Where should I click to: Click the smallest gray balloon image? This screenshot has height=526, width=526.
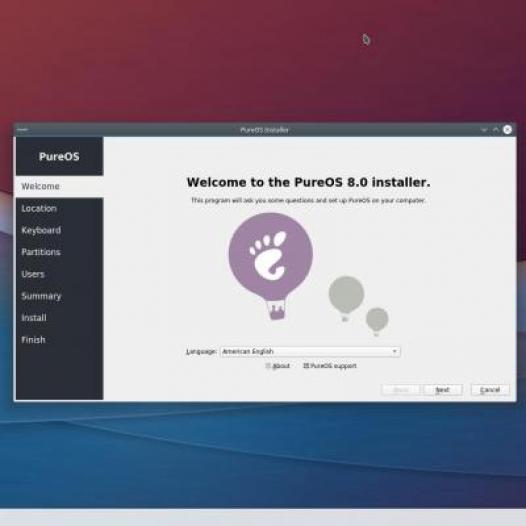377,321
